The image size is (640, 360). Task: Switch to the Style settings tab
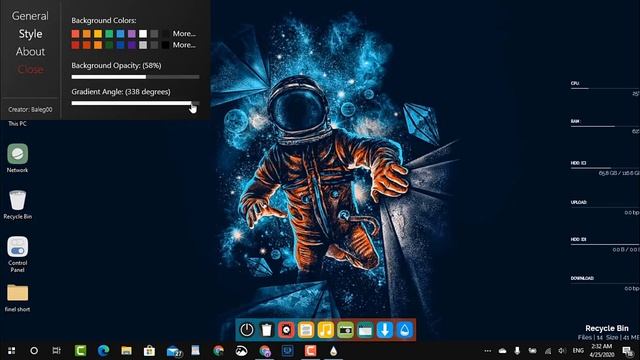point(30,34)
